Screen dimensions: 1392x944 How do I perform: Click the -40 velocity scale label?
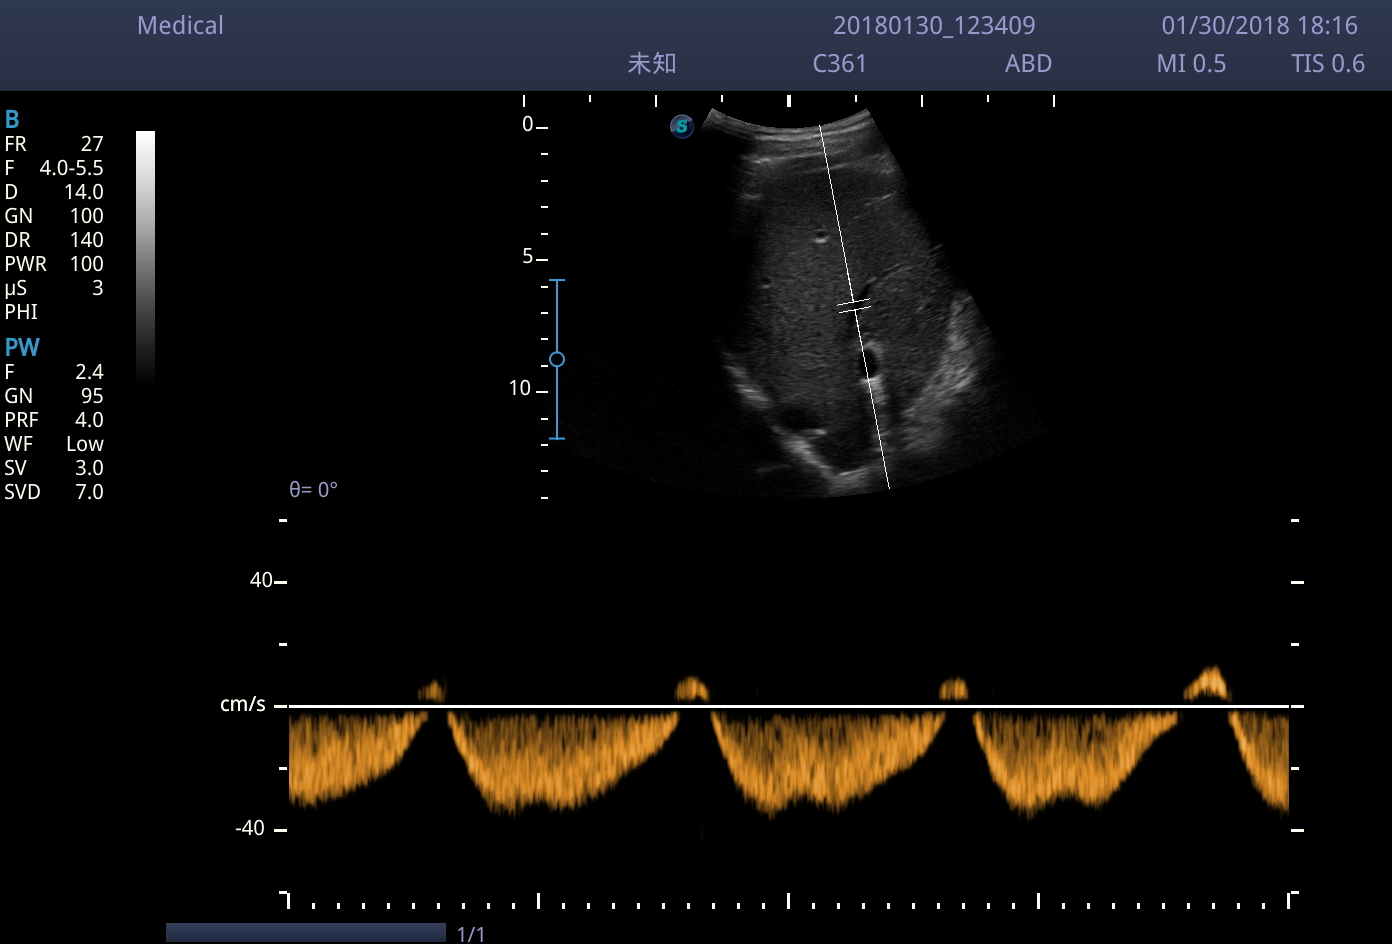point(250,829)
